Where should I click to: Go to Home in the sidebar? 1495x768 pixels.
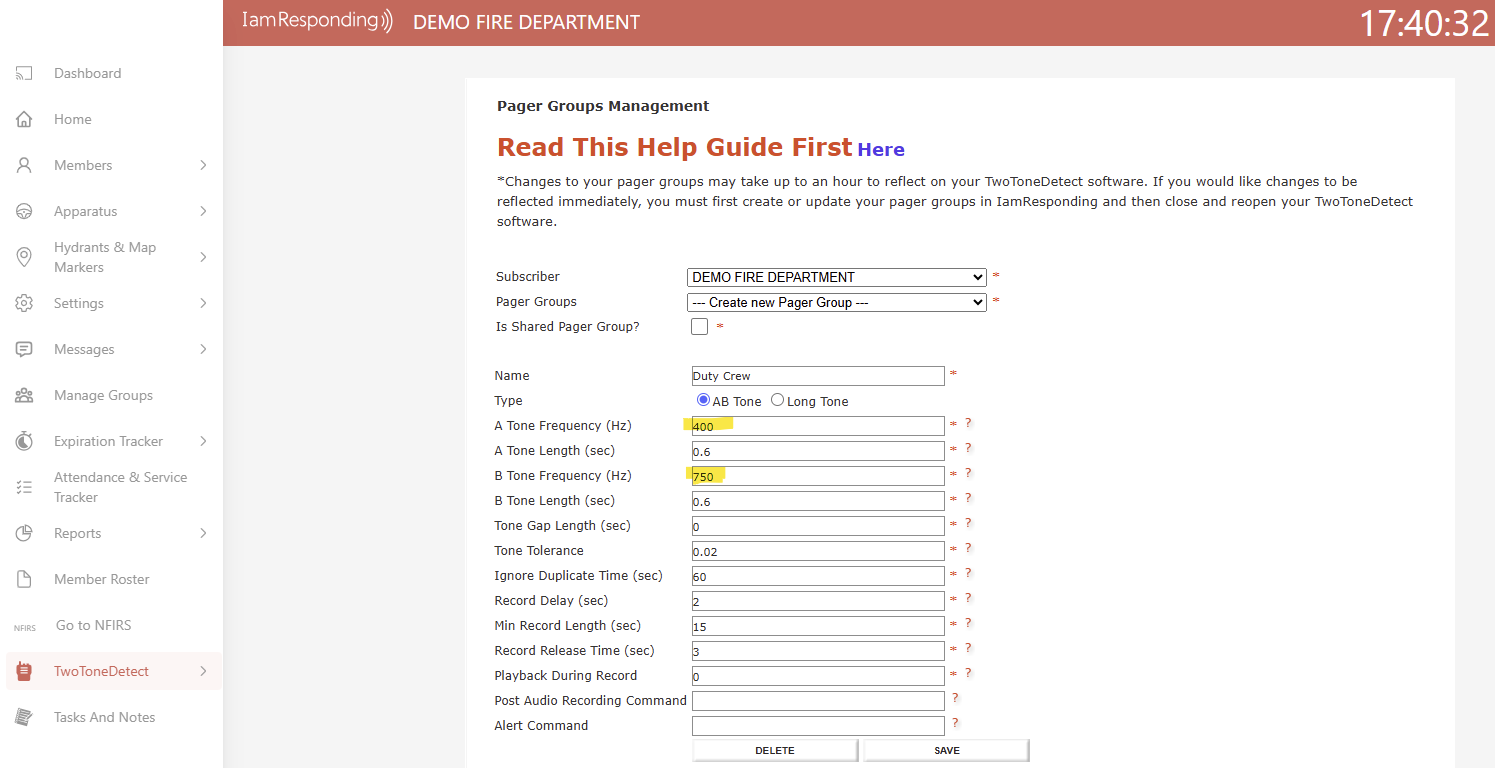coord(73,119)
